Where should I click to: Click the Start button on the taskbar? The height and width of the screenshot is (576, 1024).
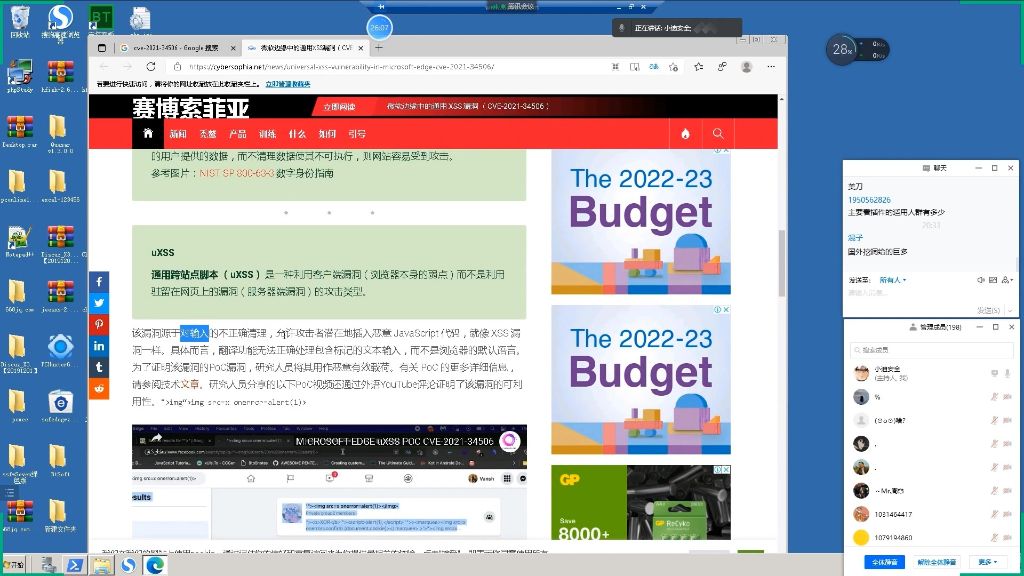[14, 565]
